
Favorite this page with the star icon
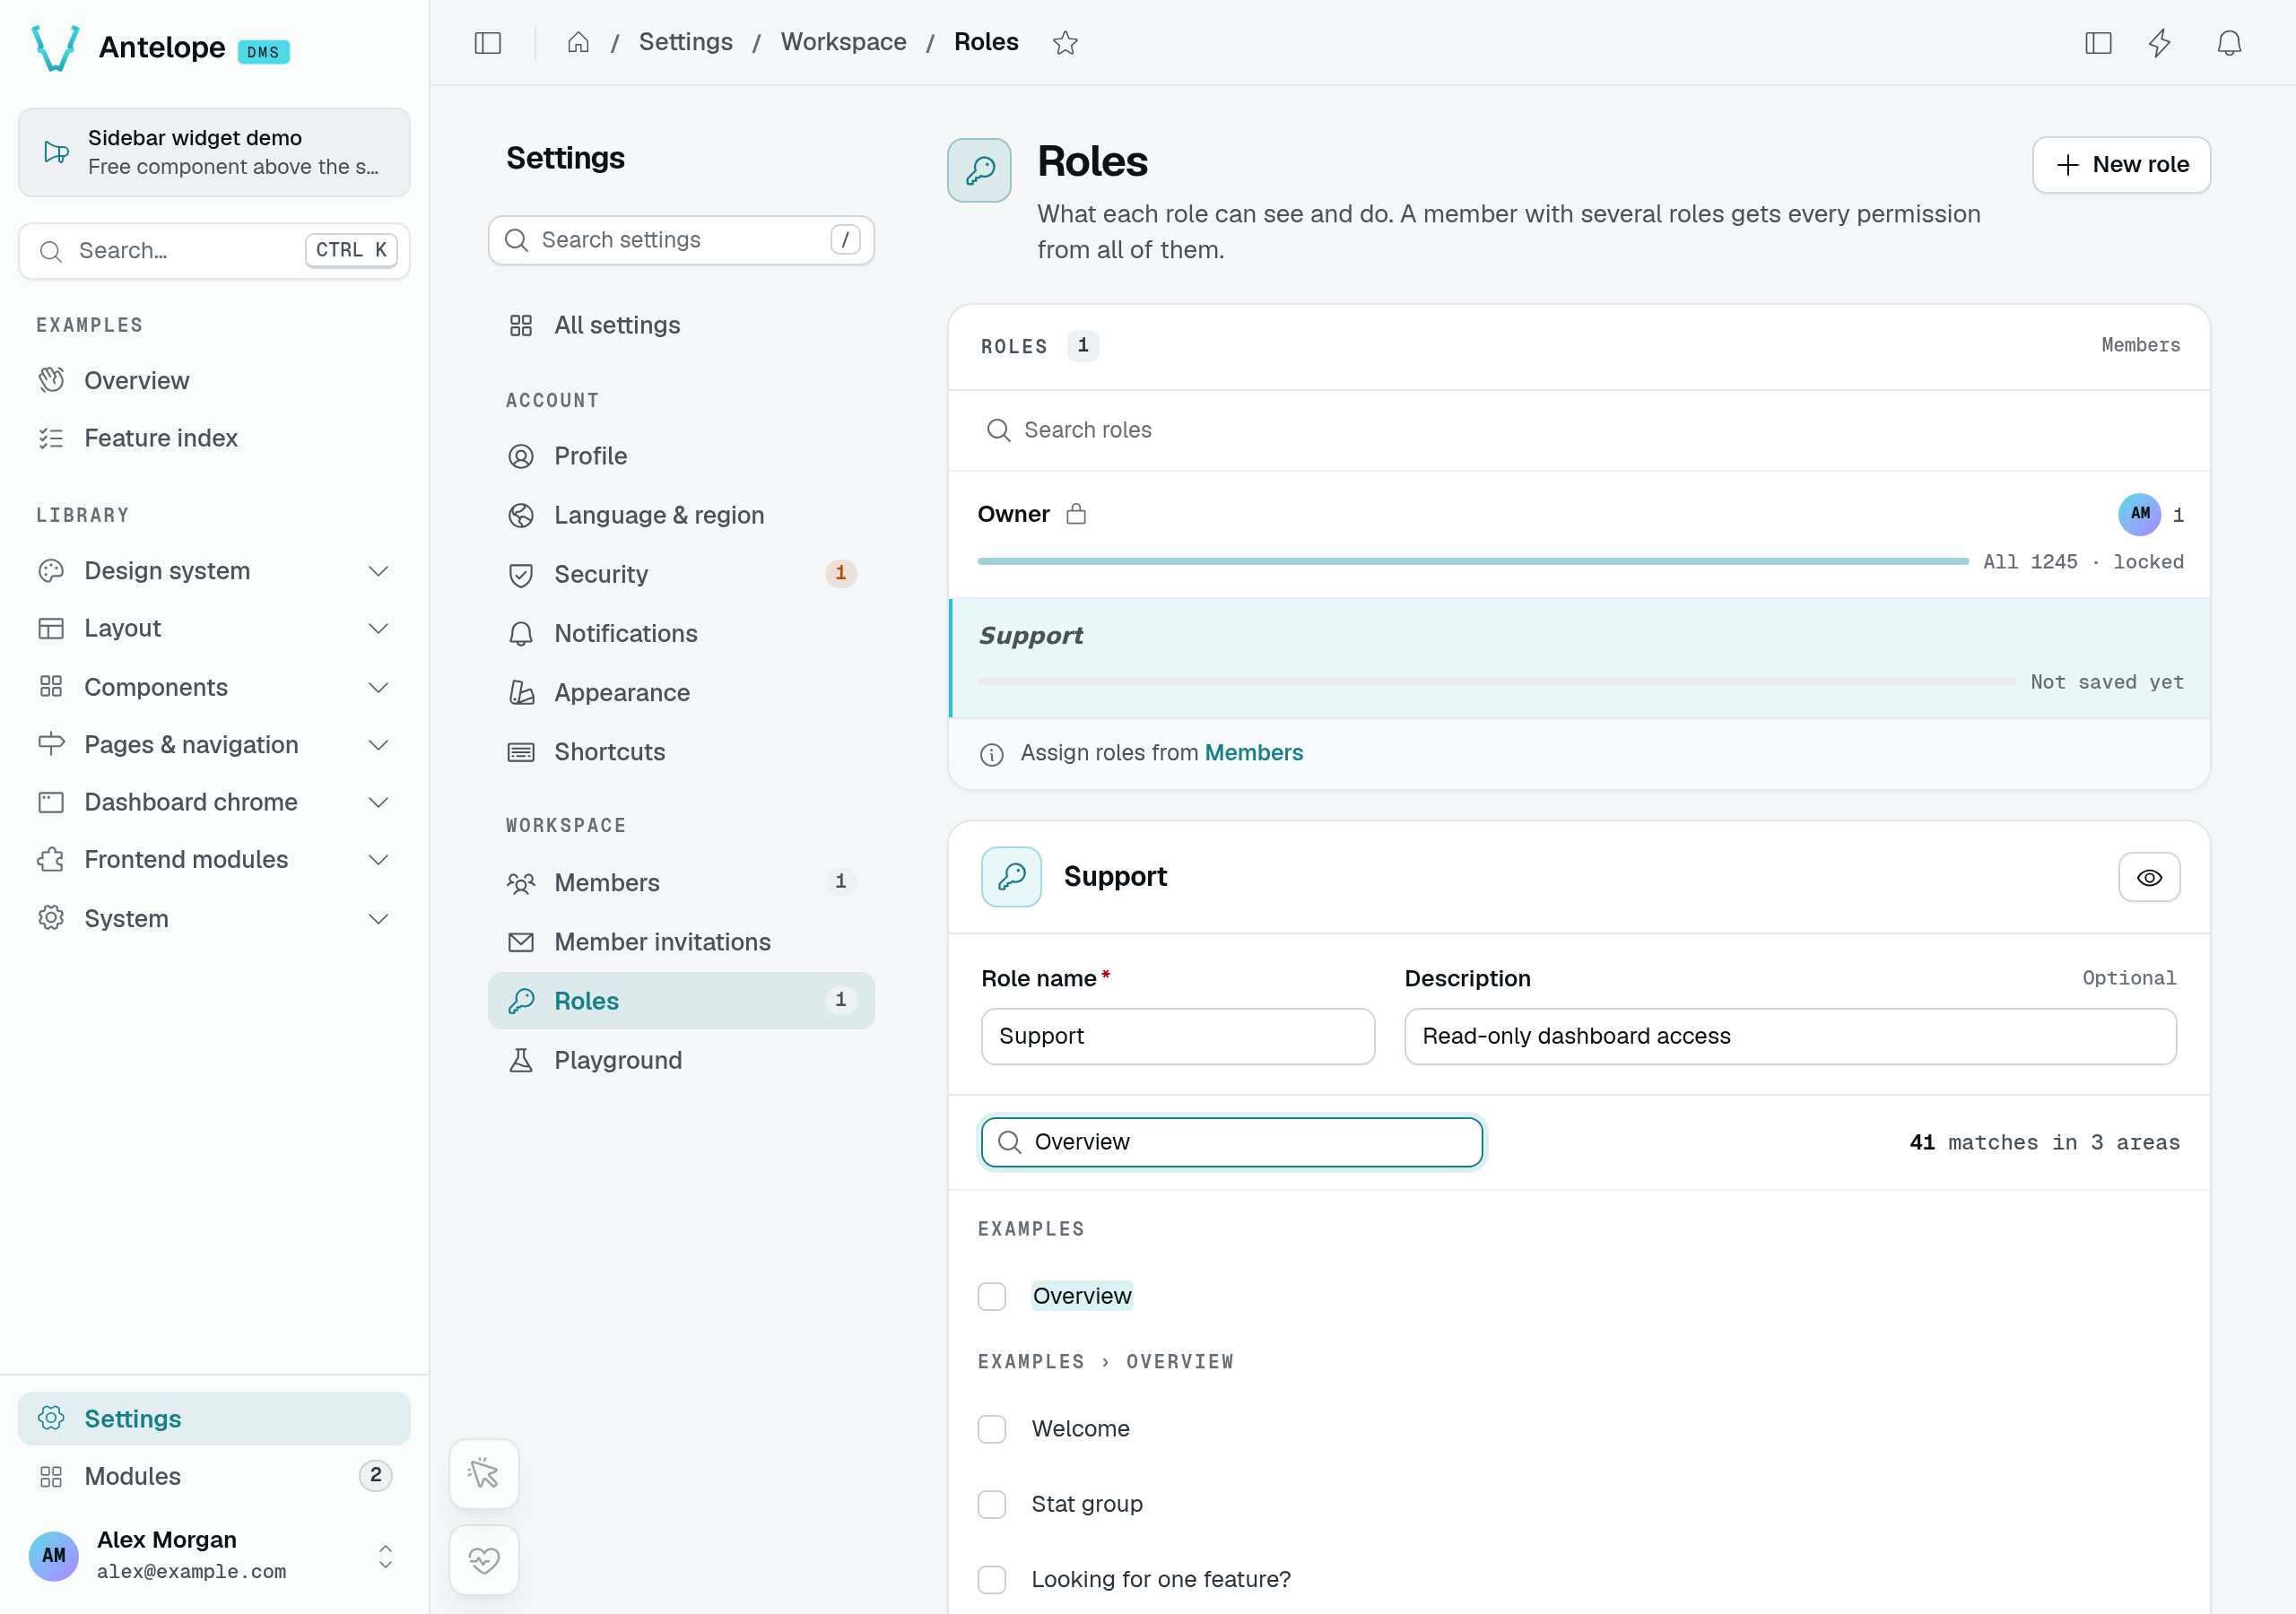point(1065,42)
